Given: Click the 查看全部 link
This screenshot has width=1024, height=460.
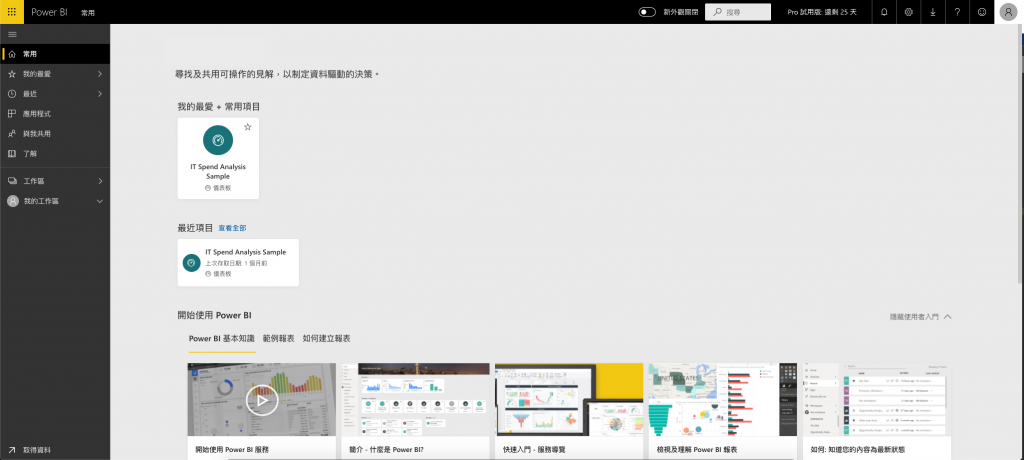Looking at the screenshot, I should pos(232,228).
